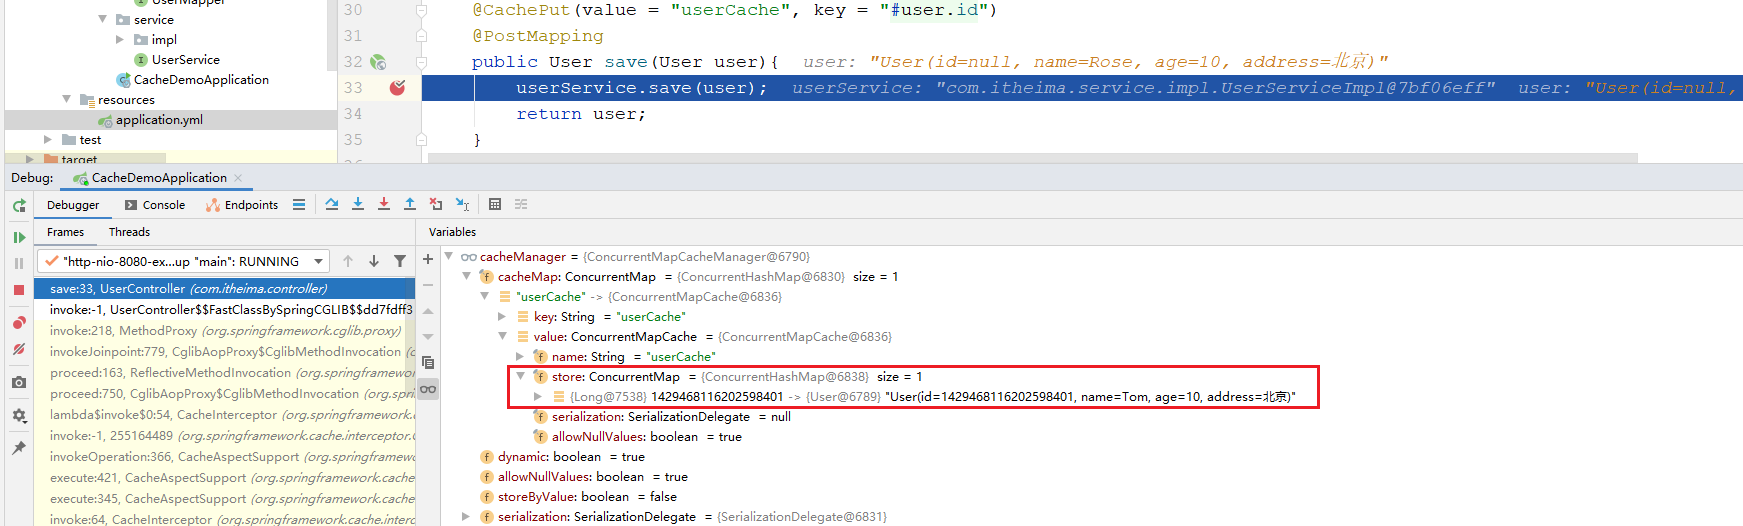The width and height of the screenshot is (1743, 526).
Task: Switch to the Console tab
Action: coord(156,205)
